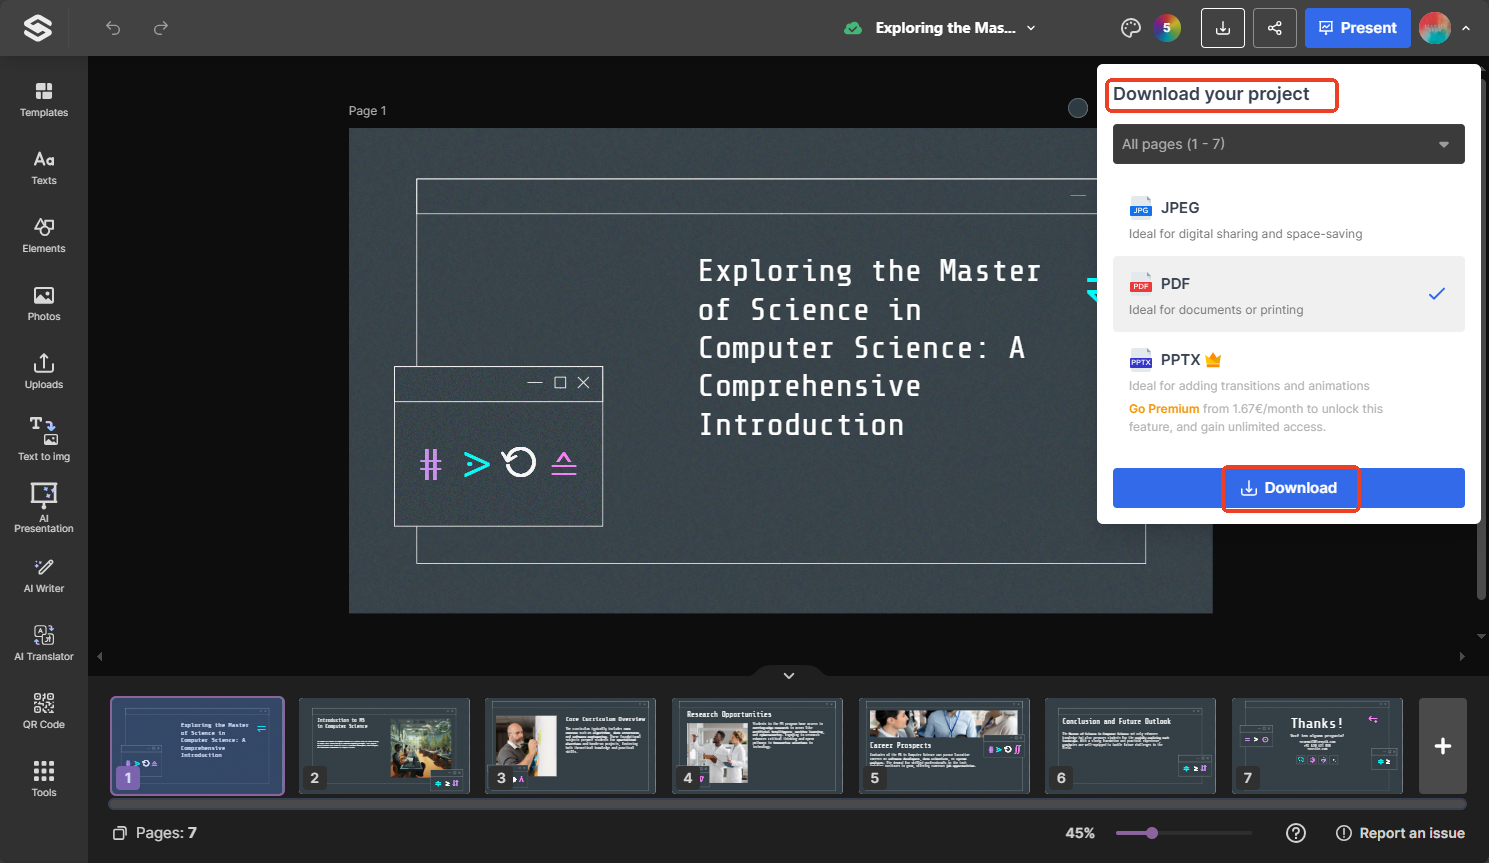This screenshot has width=1489, height=863.
Task: Click the user profile avatar
Action: 1435,28
